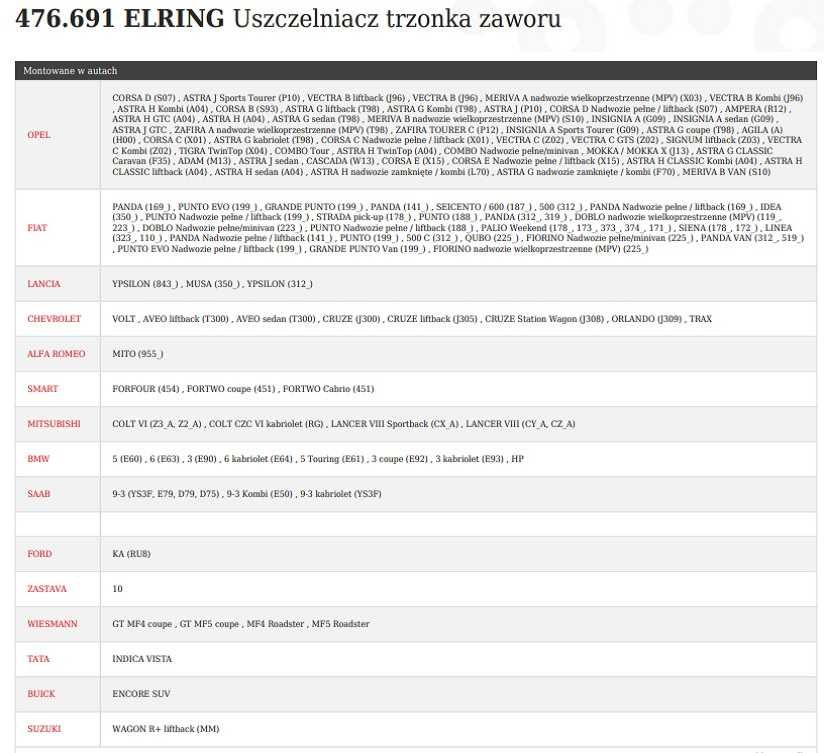Image resolution: width=824 pixels, height=753 pixels.
Task: Click the 'Montowane w autach' table header
Action: [x=416, y=70]
